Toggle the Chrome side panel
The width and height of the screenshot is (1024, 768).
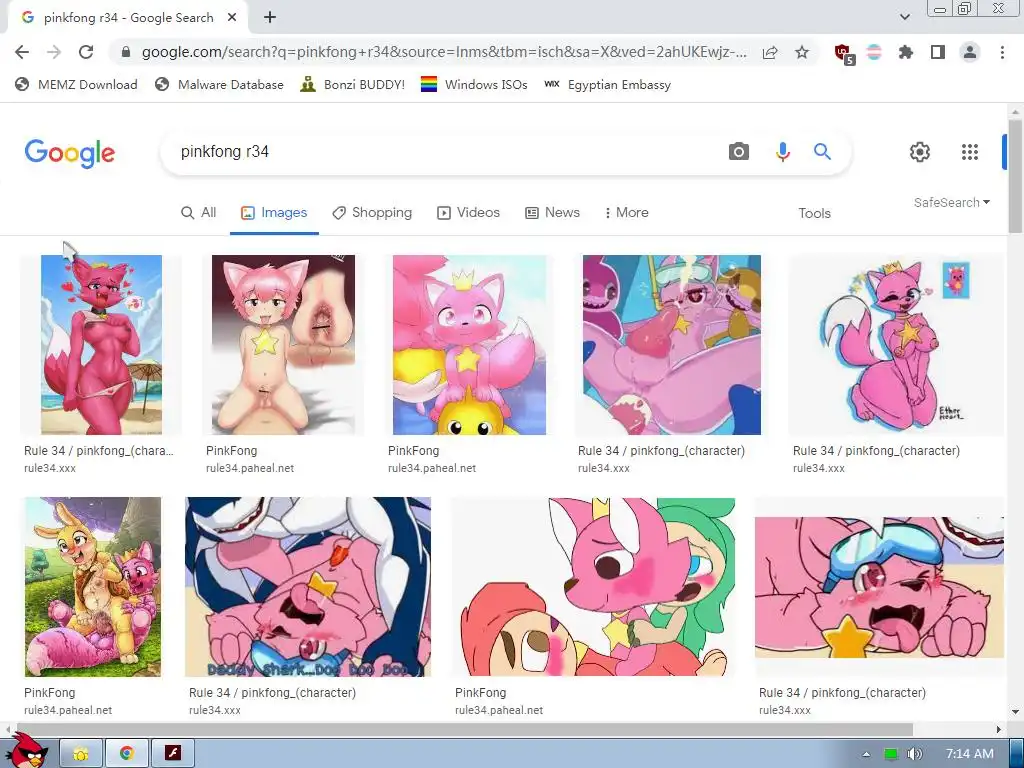click(938, 52)
